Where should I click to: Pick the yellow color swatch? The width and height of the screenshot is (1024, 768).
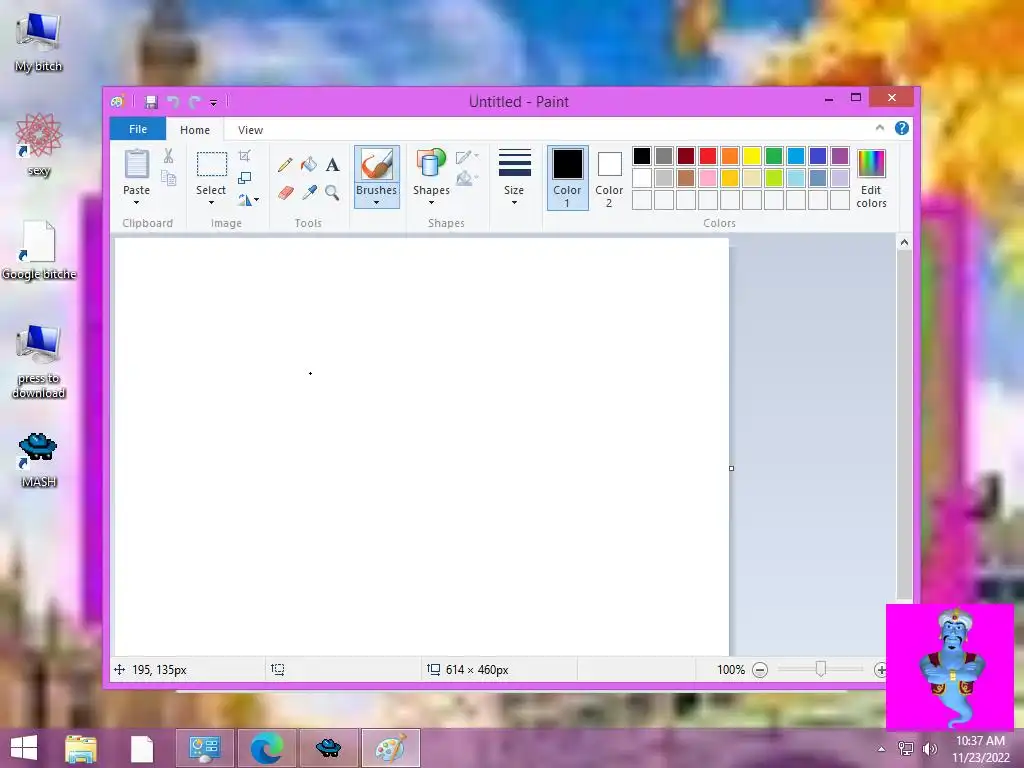coord(752,156)
